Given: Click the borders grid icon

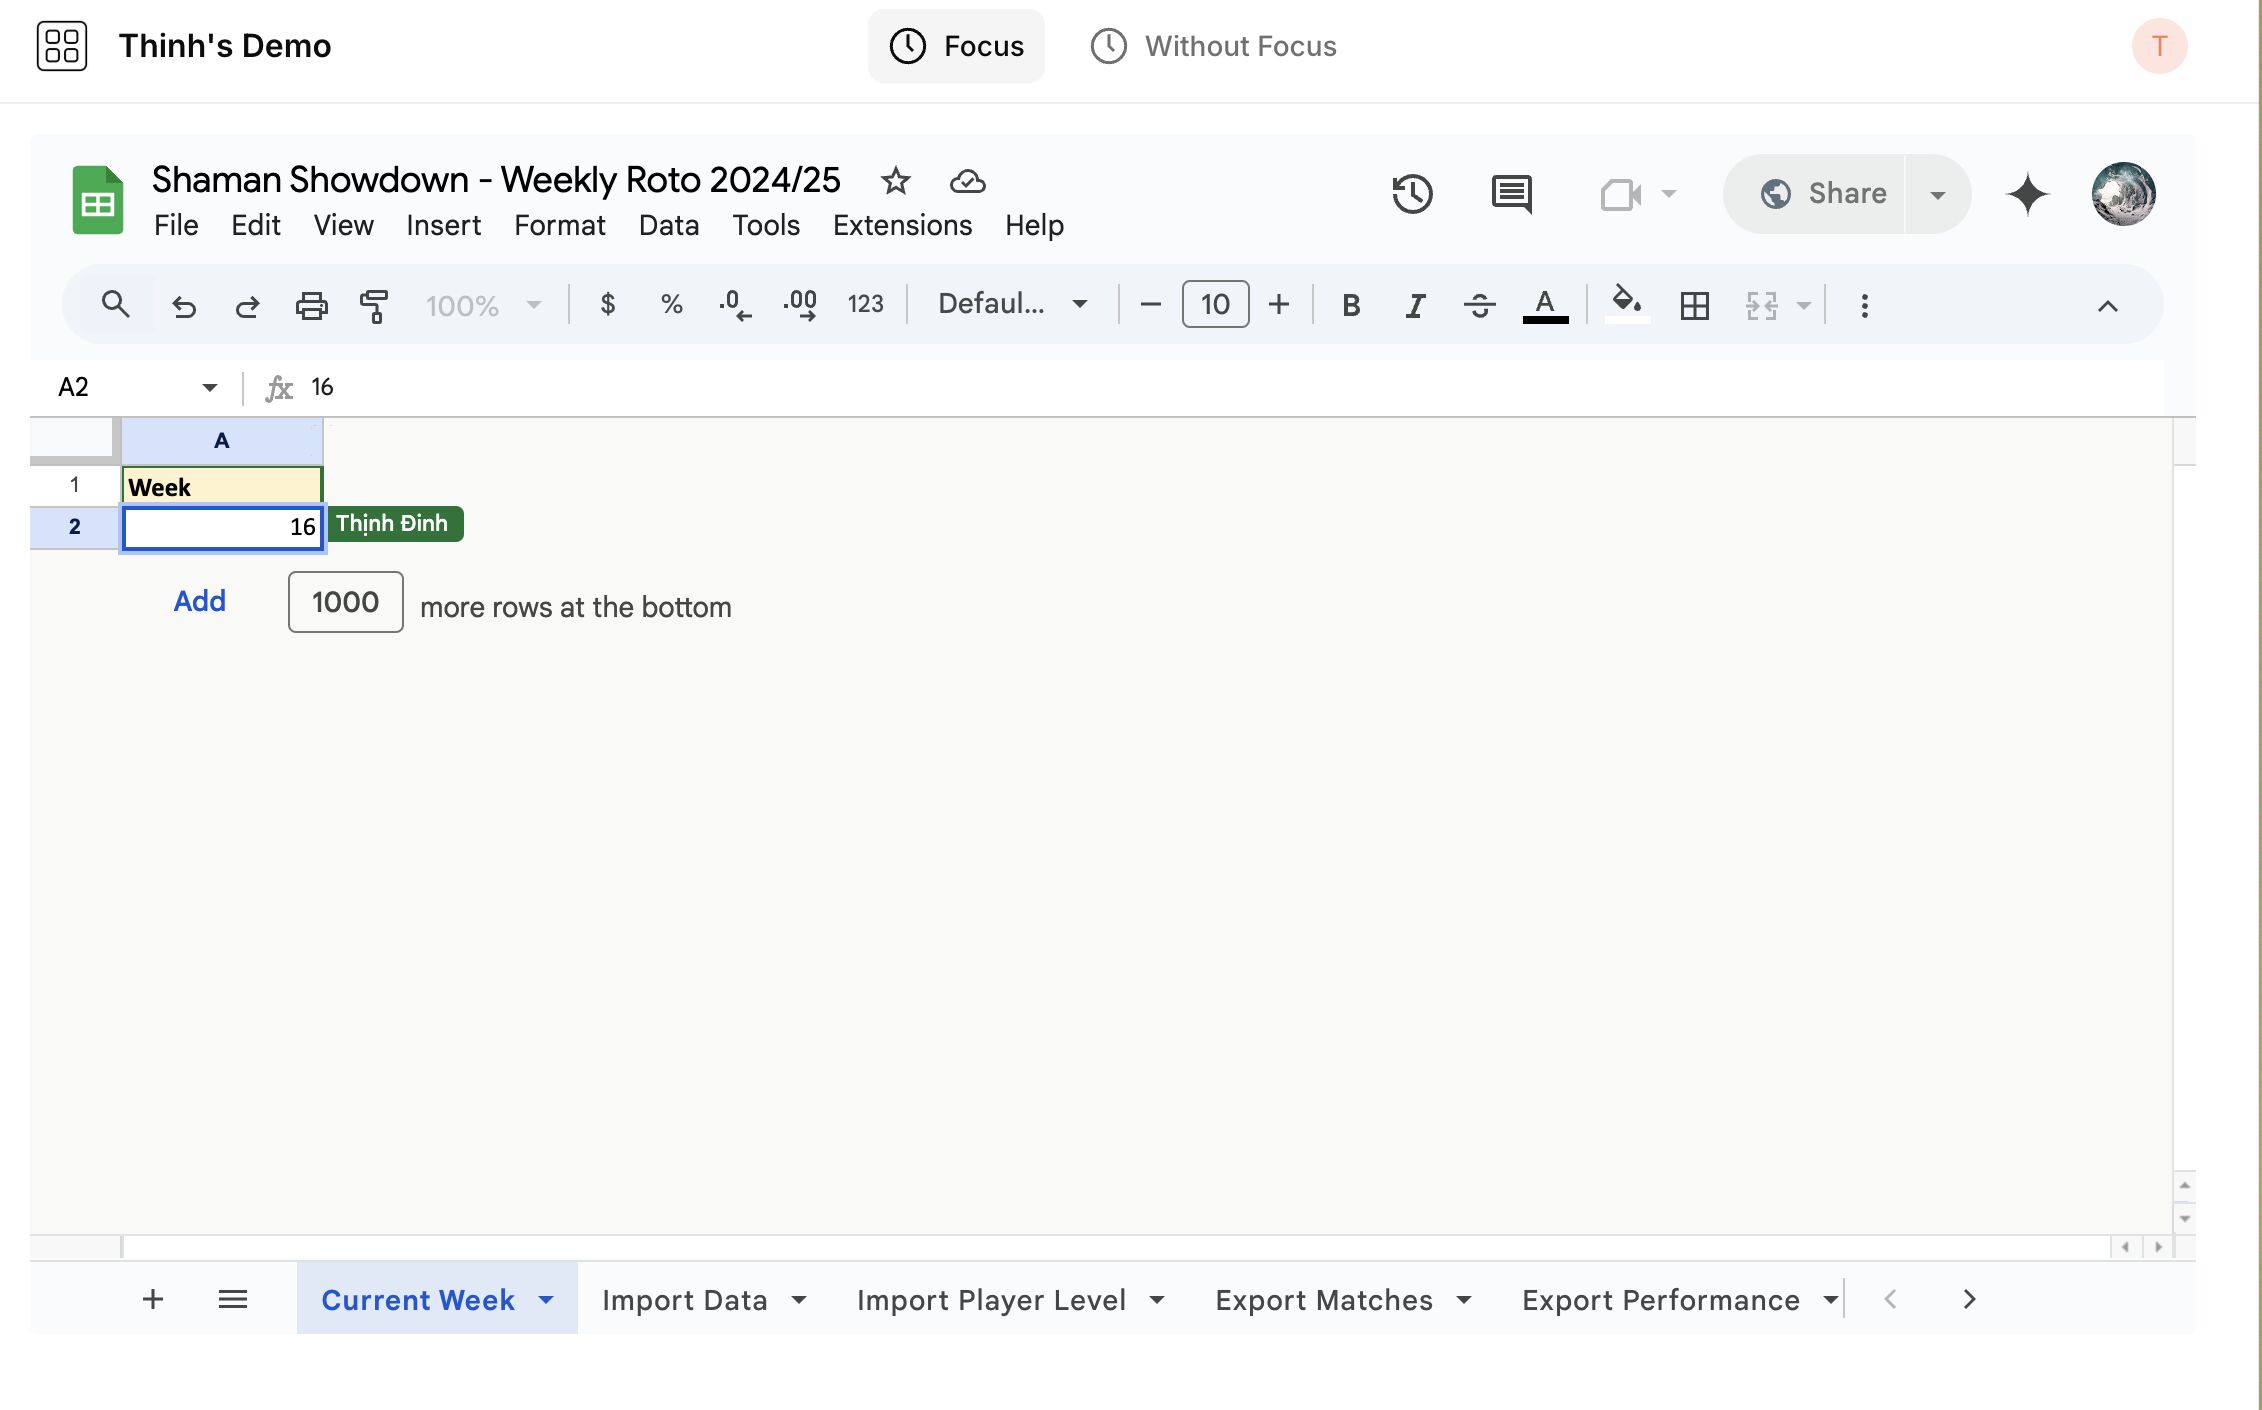Looking at the screenshot, I should pos(1694,305).
